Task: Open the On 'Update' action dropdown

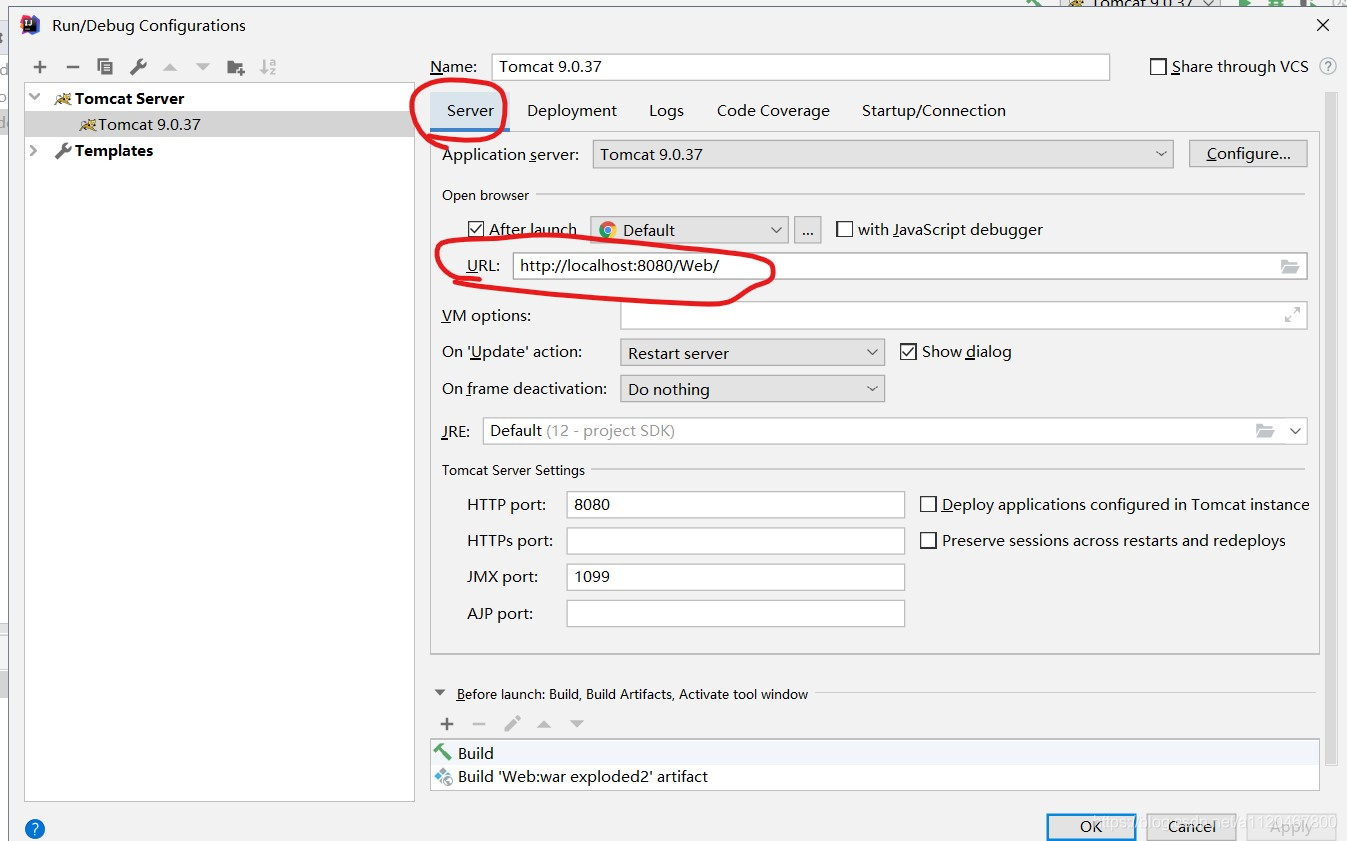Action: coord(752,353)
